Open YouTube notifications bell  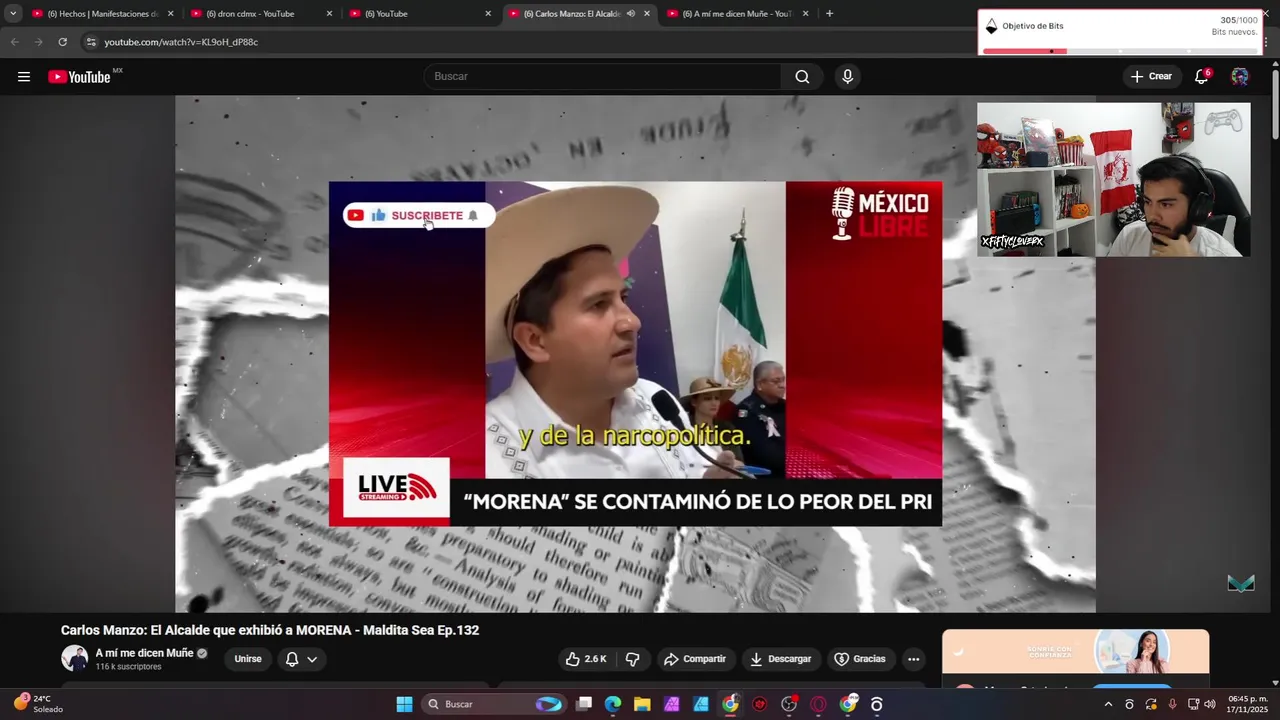[x=1202, y=77]
